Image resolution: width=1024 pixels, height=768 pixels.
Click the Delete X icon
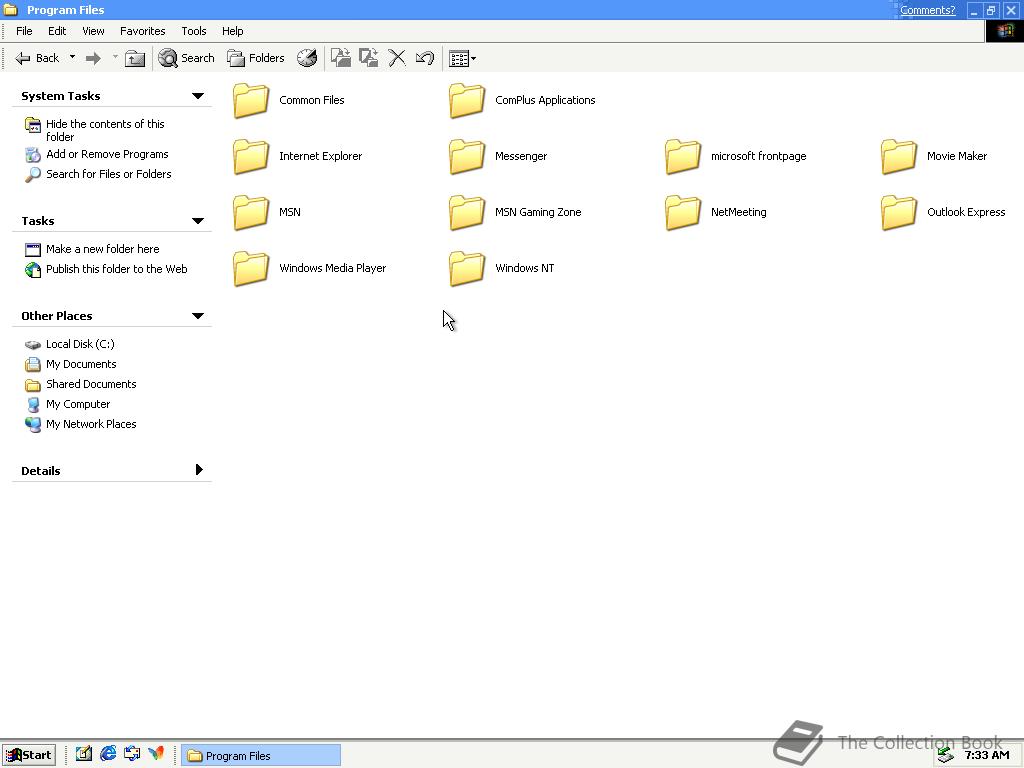(x=396, y=58)
